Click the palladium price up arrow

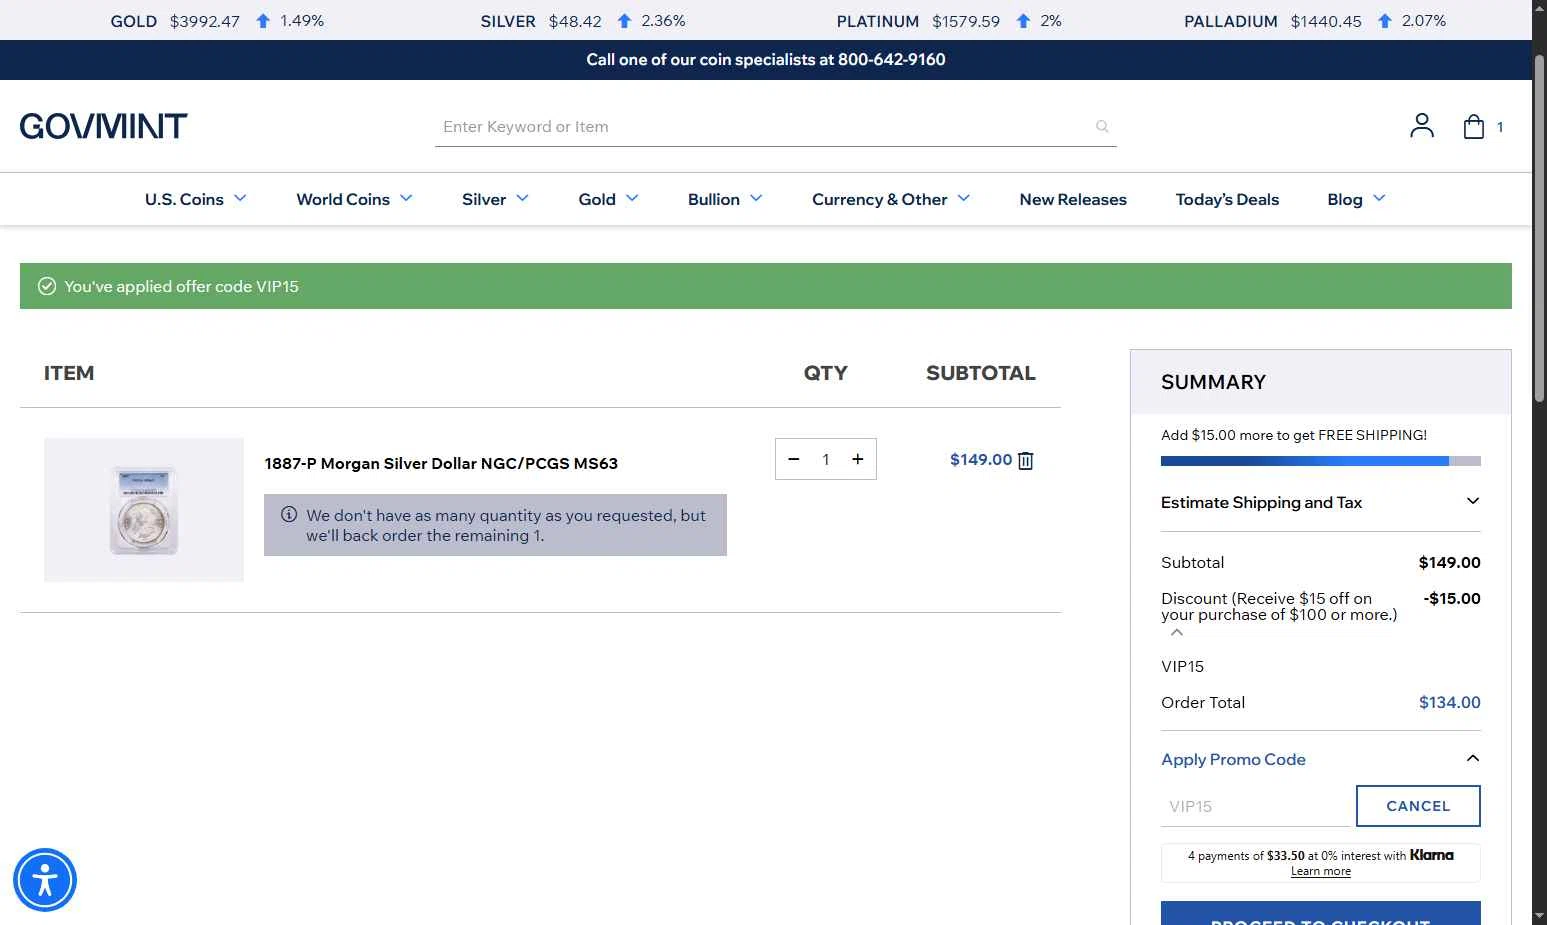point(1385,21)
